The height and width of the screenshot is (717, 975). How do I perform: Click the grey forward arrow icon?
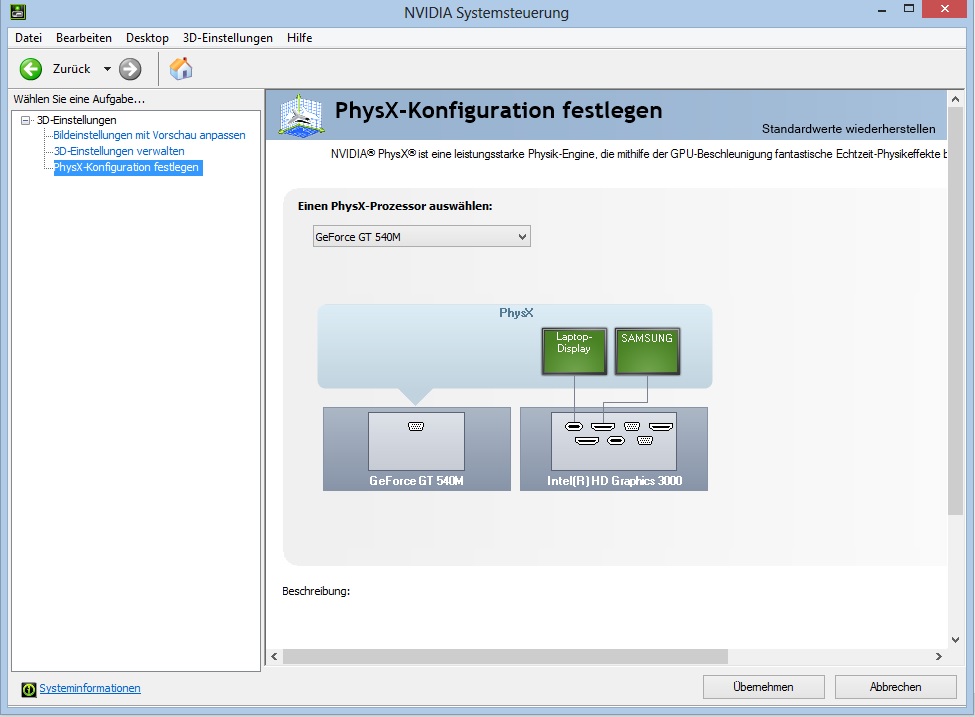[x=130, y=69]
